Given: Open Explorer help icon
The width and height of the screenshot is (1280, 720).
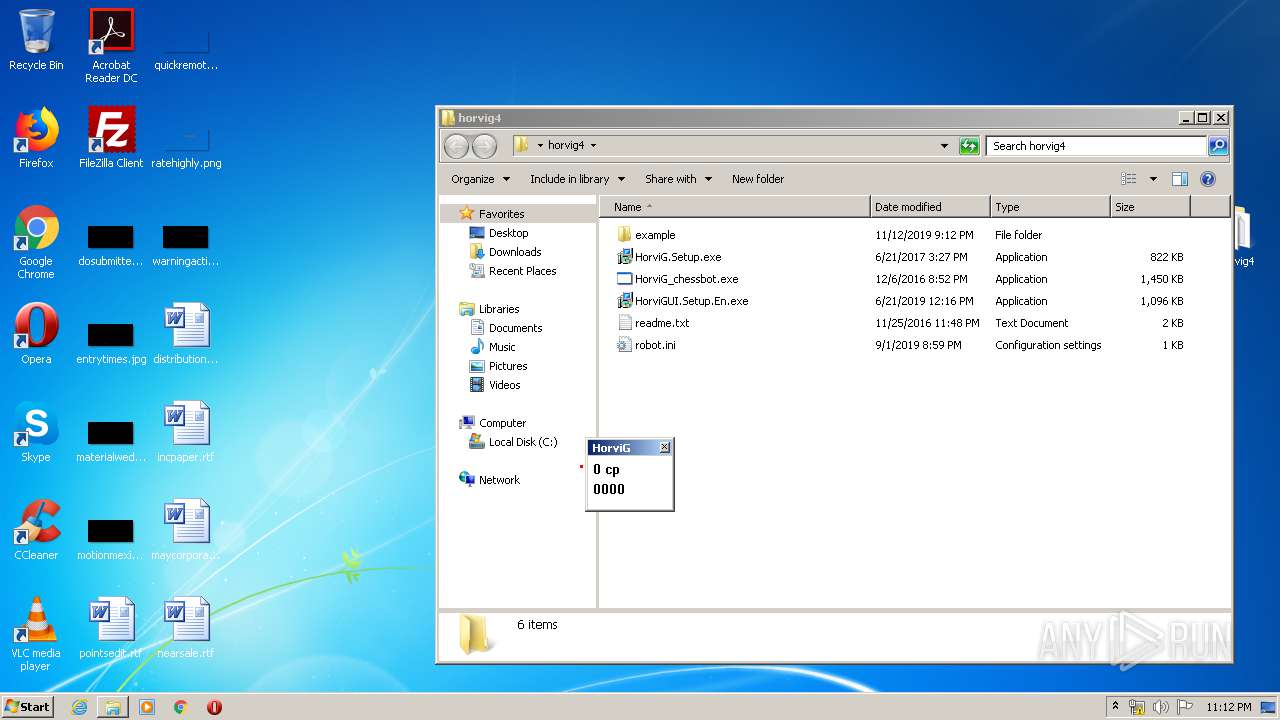Looking at the screenshot, I should click(x=1207, y=179).
